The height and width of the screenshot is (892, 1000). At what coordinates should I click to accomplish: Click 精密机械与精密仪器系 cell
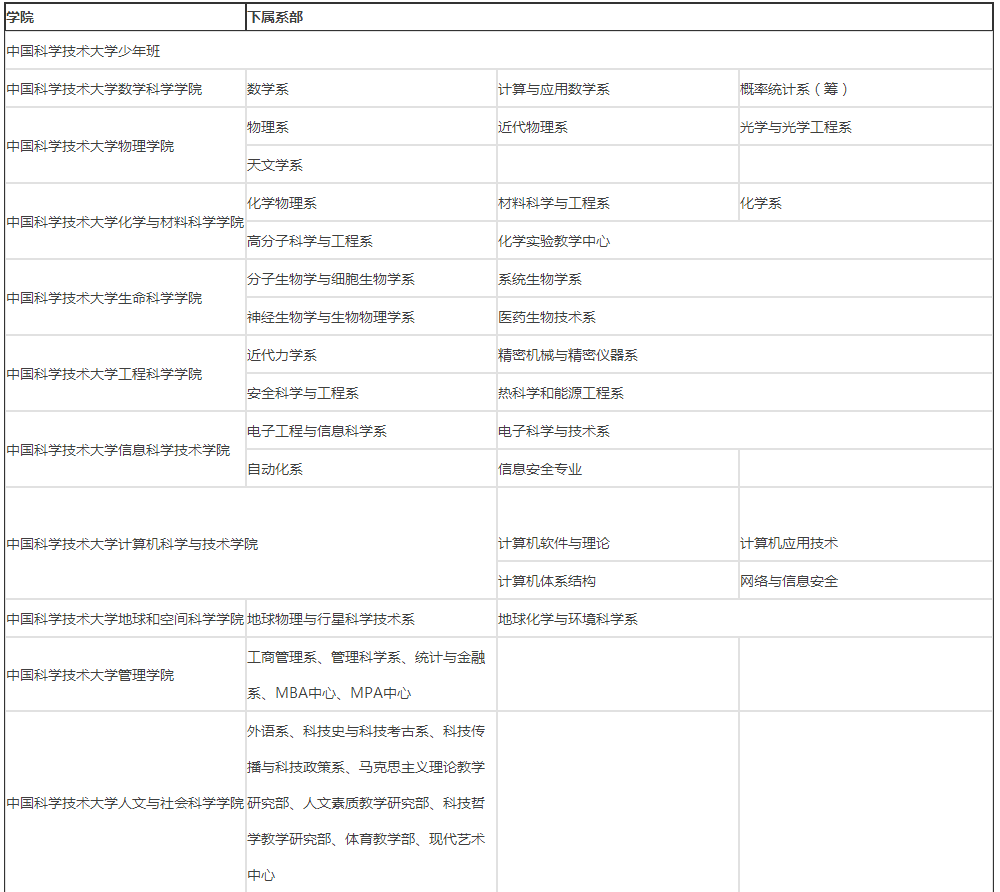[745, 355]
